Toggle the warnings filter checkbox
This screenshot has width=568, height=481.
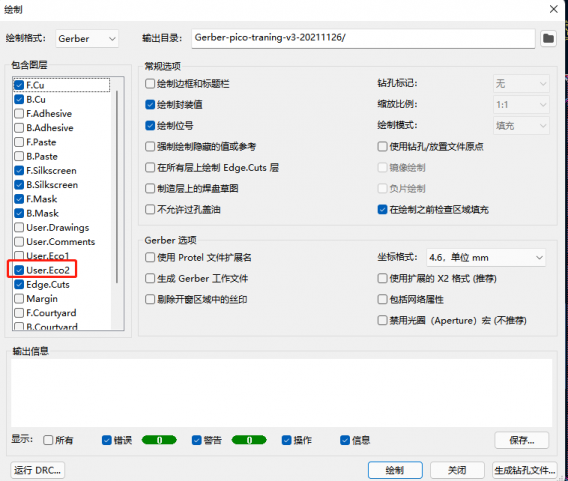(x=197, y=440)
